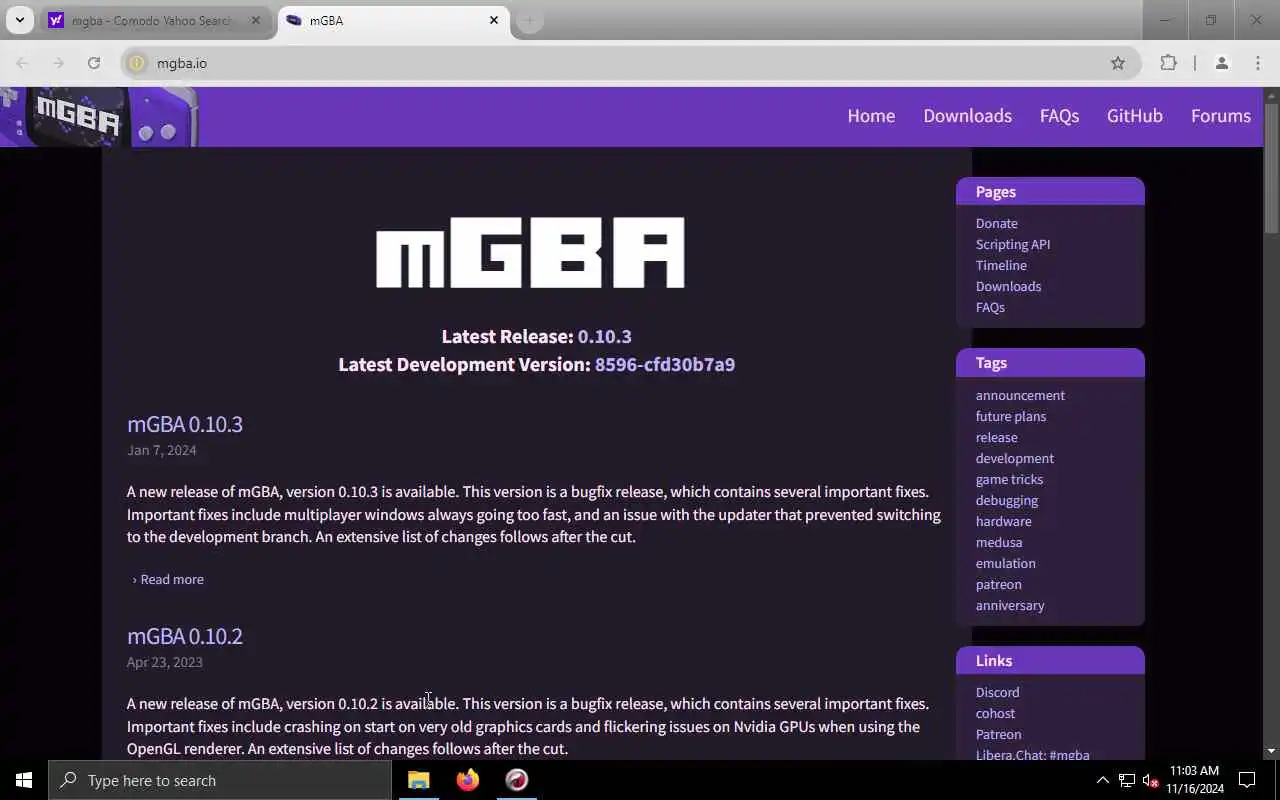Open FAQs in the top navigation
Viewport: 1280px width, 800px height.
point(1059,116)
